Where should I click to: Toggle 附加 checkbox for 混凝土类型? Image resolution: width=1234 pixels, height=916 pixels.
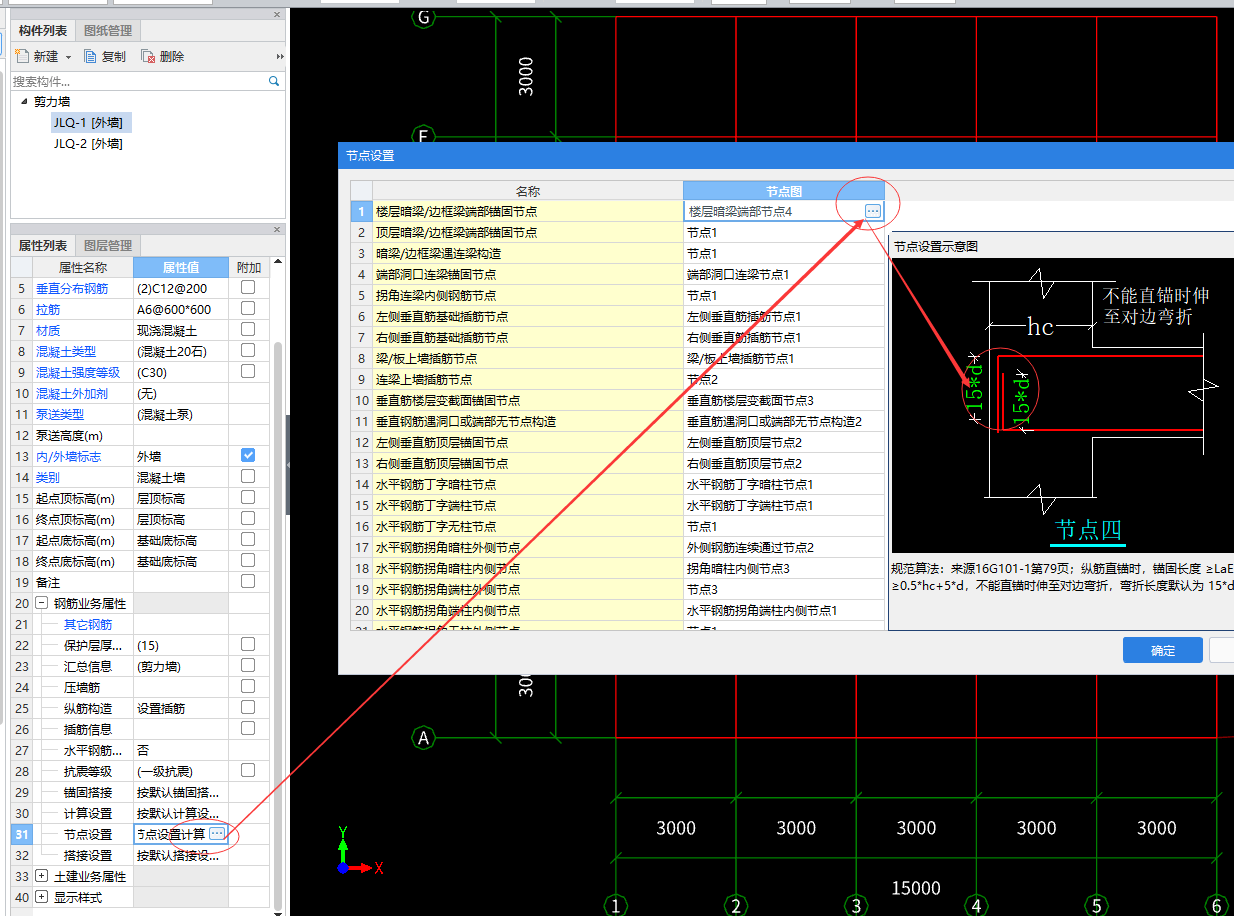248,350
